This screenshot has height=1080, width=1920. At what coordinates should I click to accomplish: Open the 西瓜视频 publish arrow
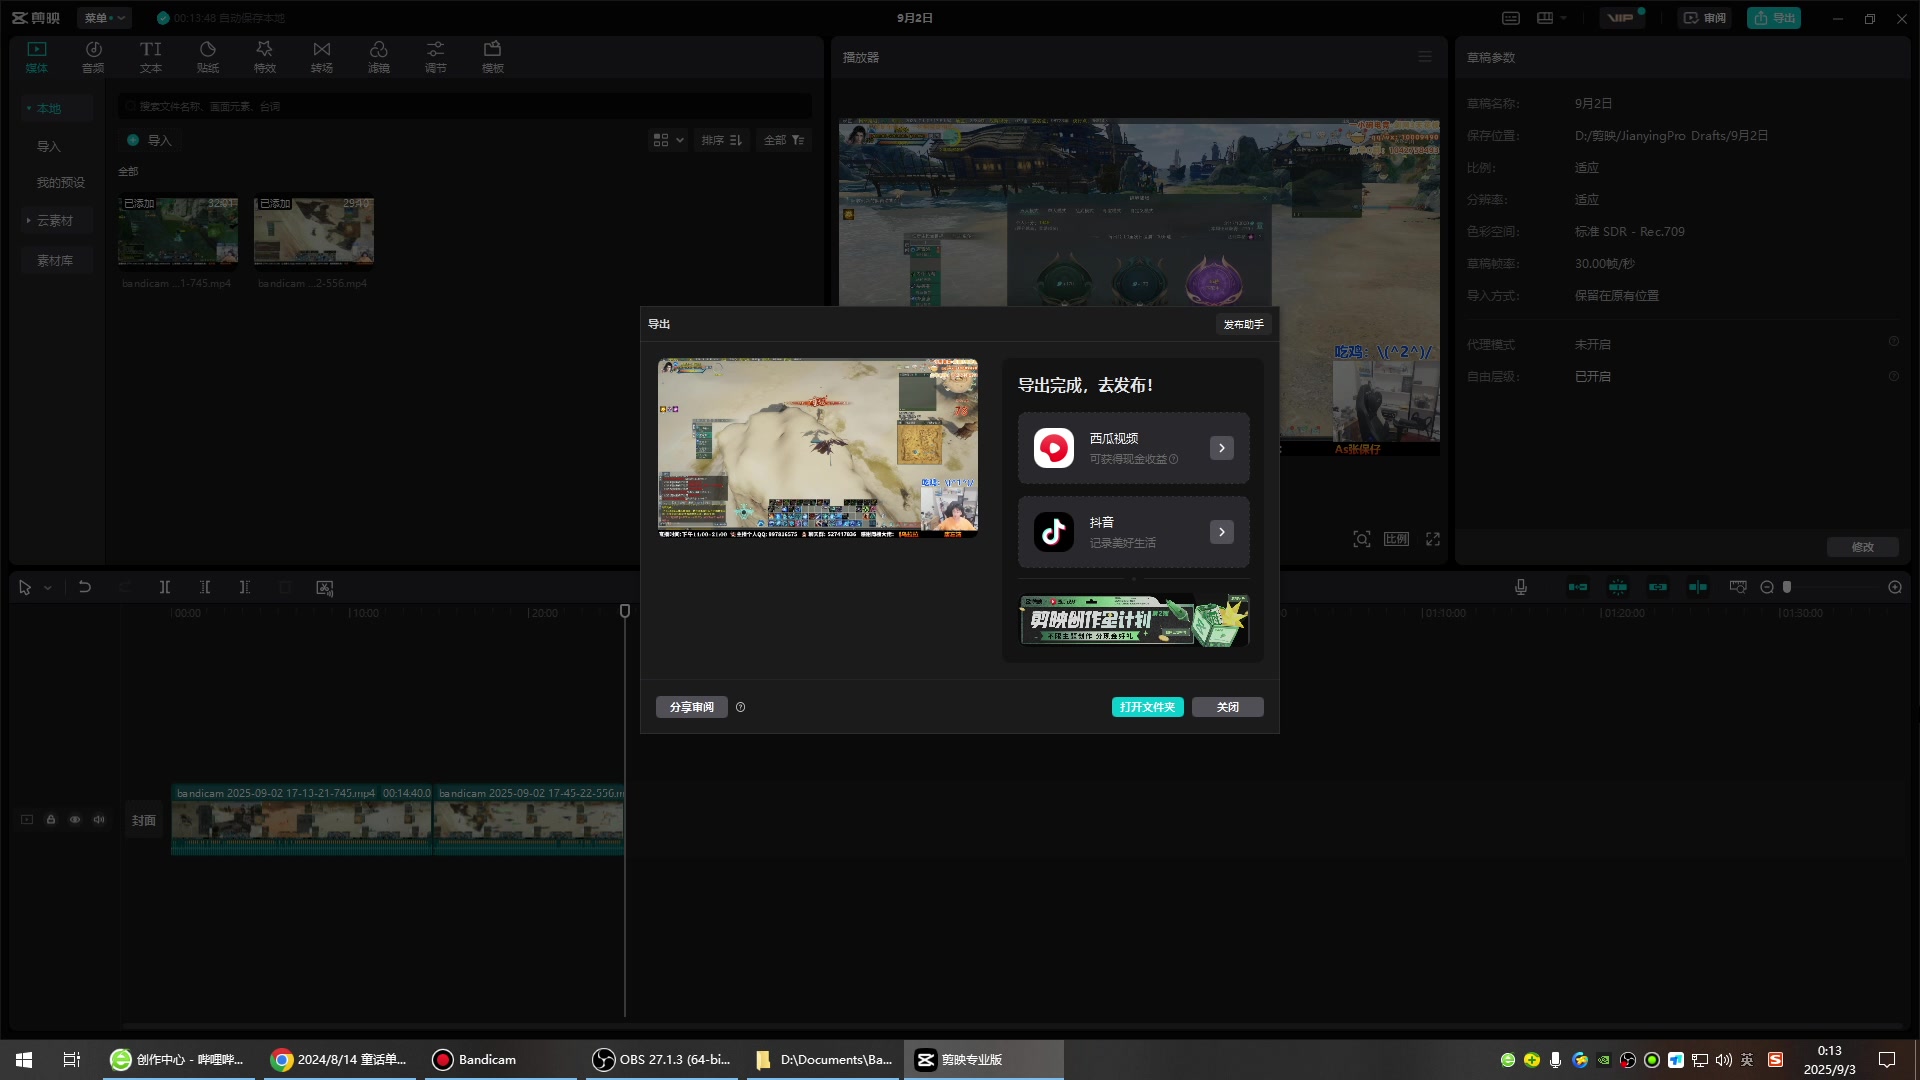[x=1222, y=448]
